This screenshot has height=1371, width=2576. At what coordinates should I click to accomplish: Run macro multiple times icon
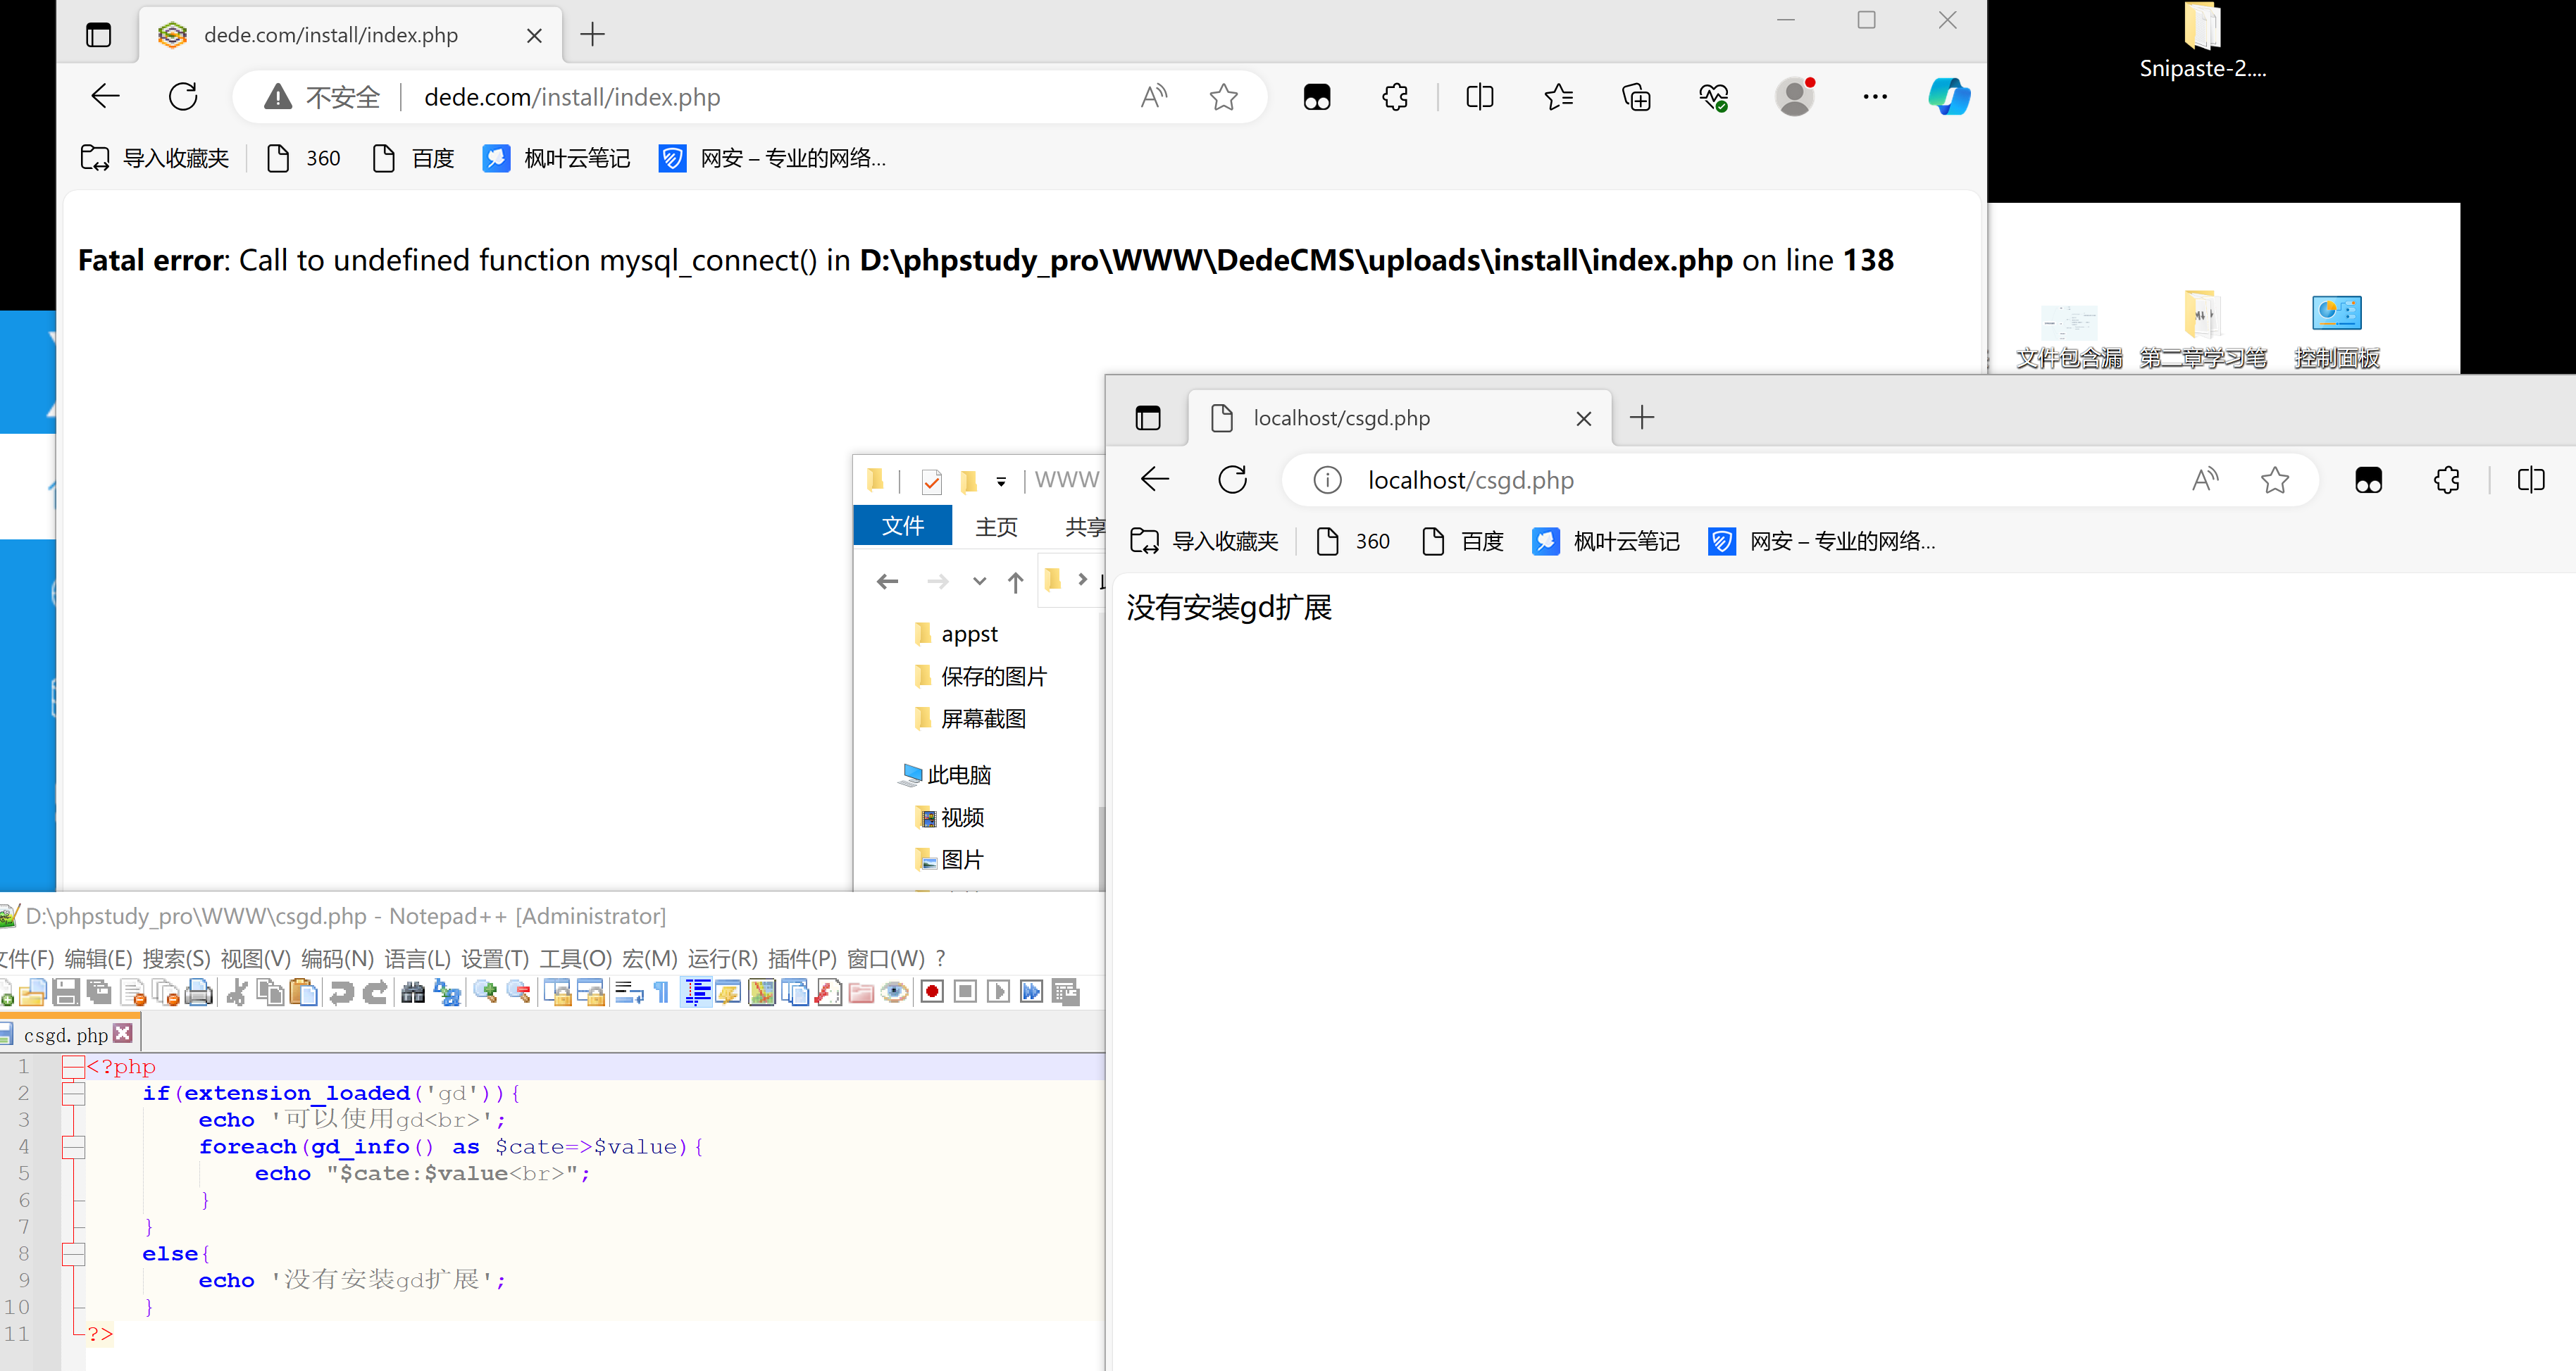(x=1032, y=992)
